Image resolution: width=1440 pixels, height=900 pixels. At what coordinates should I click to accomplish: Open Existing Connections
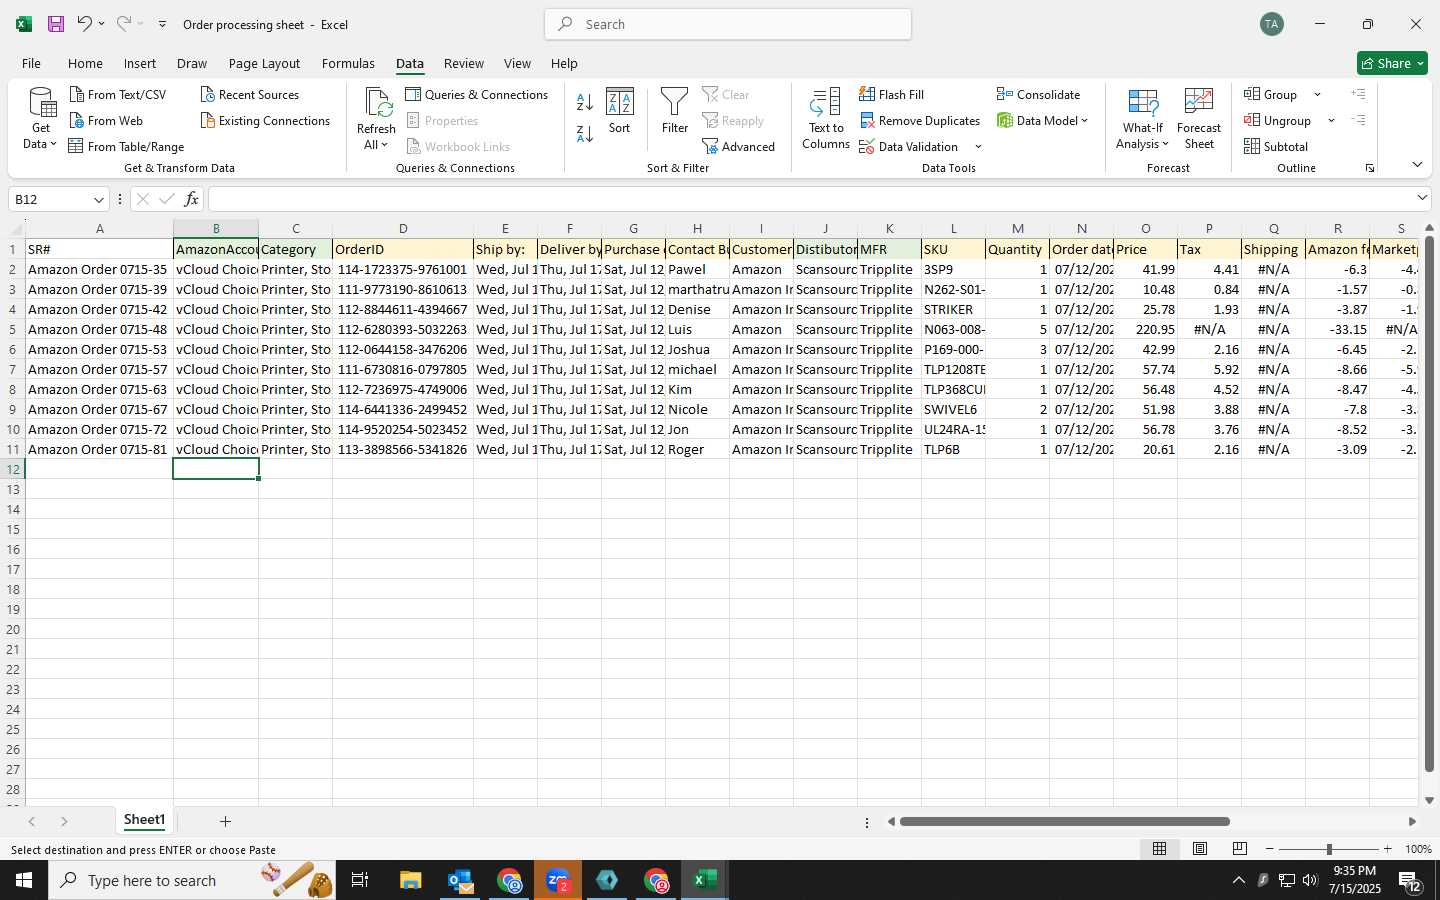click(265, 120)
